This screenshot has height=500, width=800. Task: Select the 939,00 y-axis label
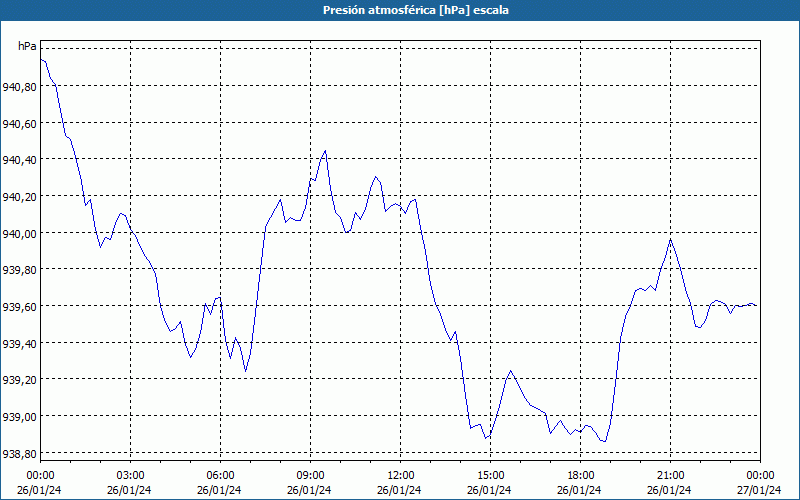click(19, 417)
